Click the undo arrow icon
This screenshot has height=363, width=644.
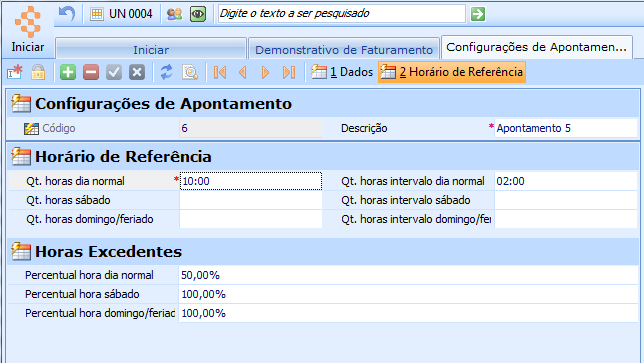pyautogui.click(x=67, y=14)
